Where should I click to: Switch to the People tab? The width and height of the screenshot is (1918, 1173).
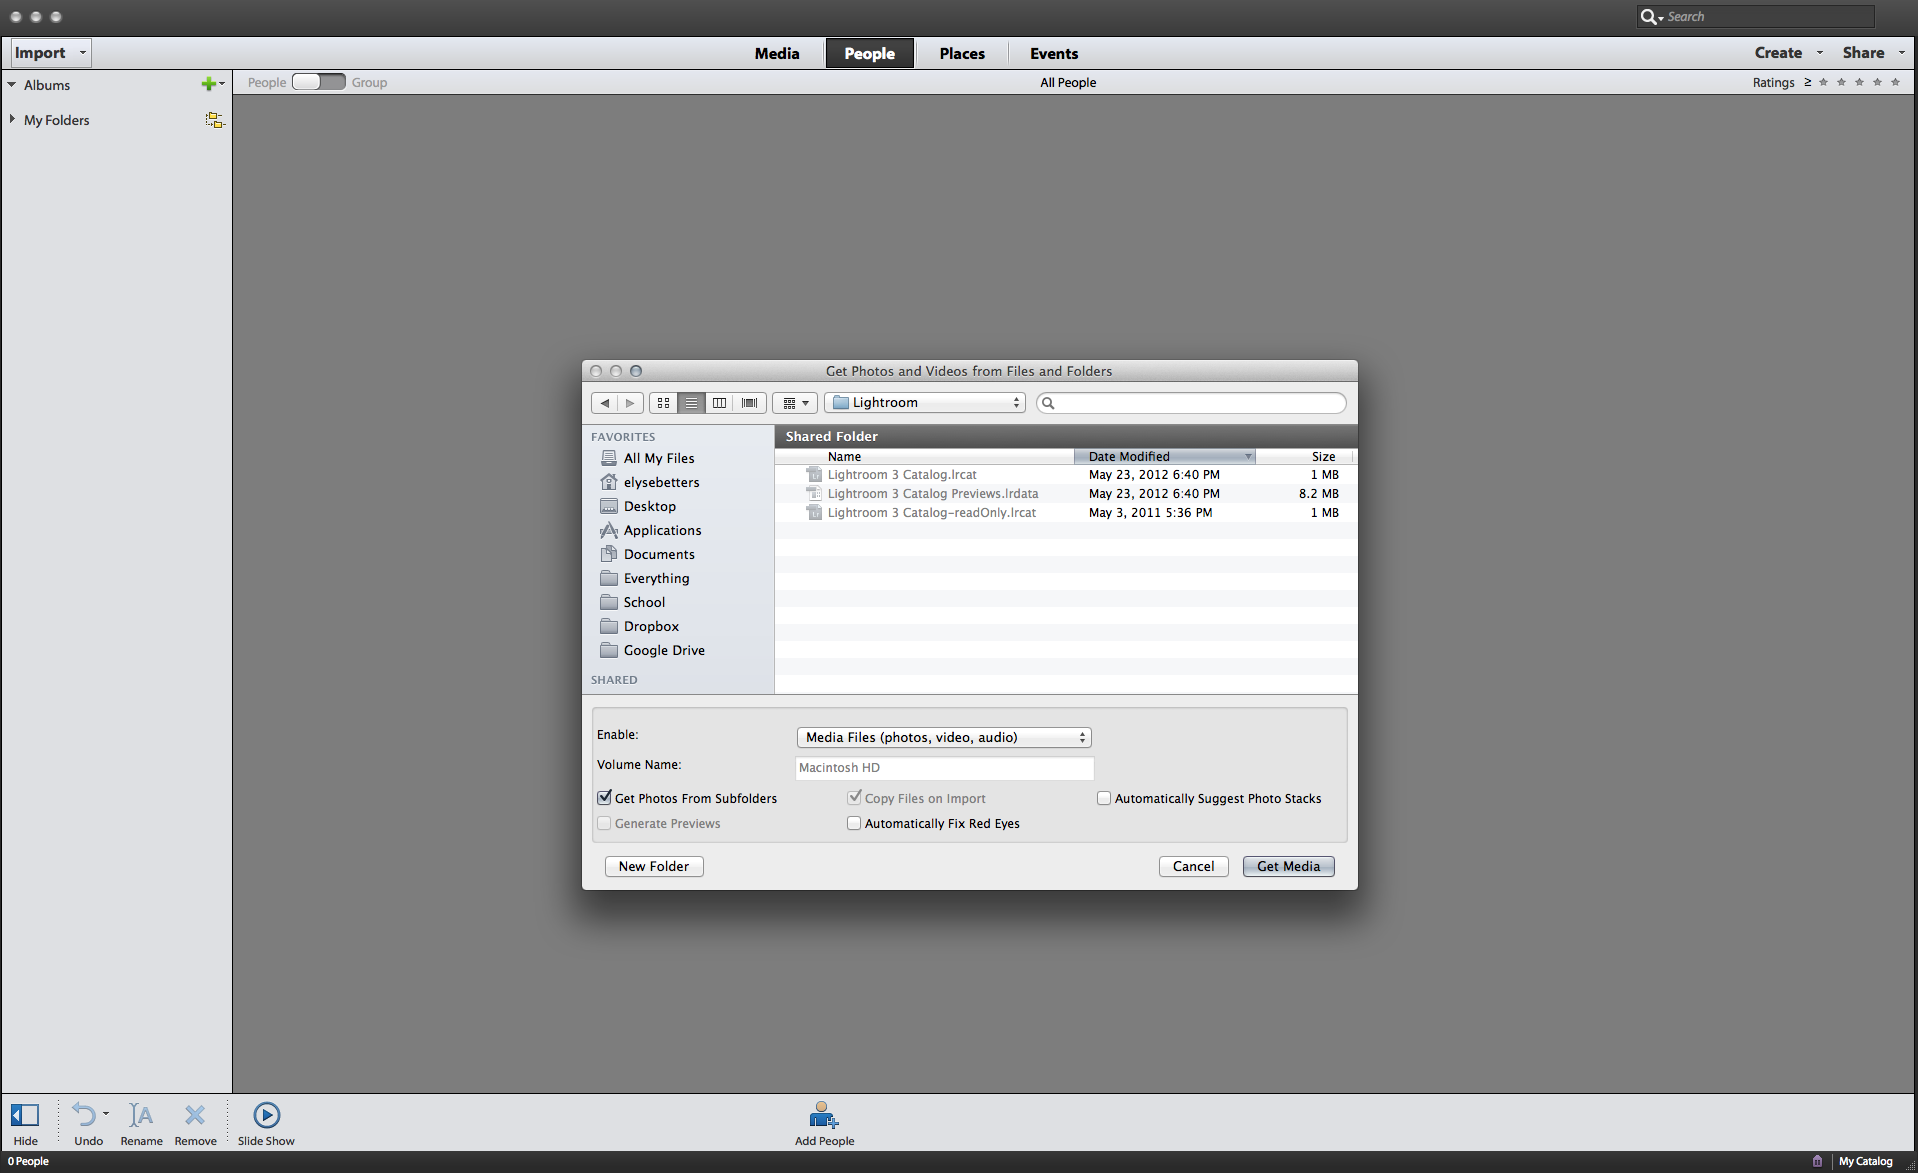[869, 53]
